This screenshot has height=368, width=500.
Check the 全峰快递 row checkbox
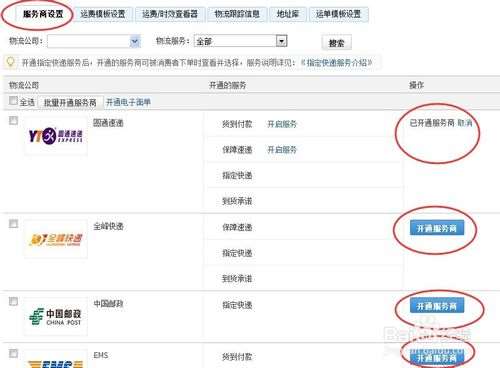pyautogui.click(x=13, y=224)
